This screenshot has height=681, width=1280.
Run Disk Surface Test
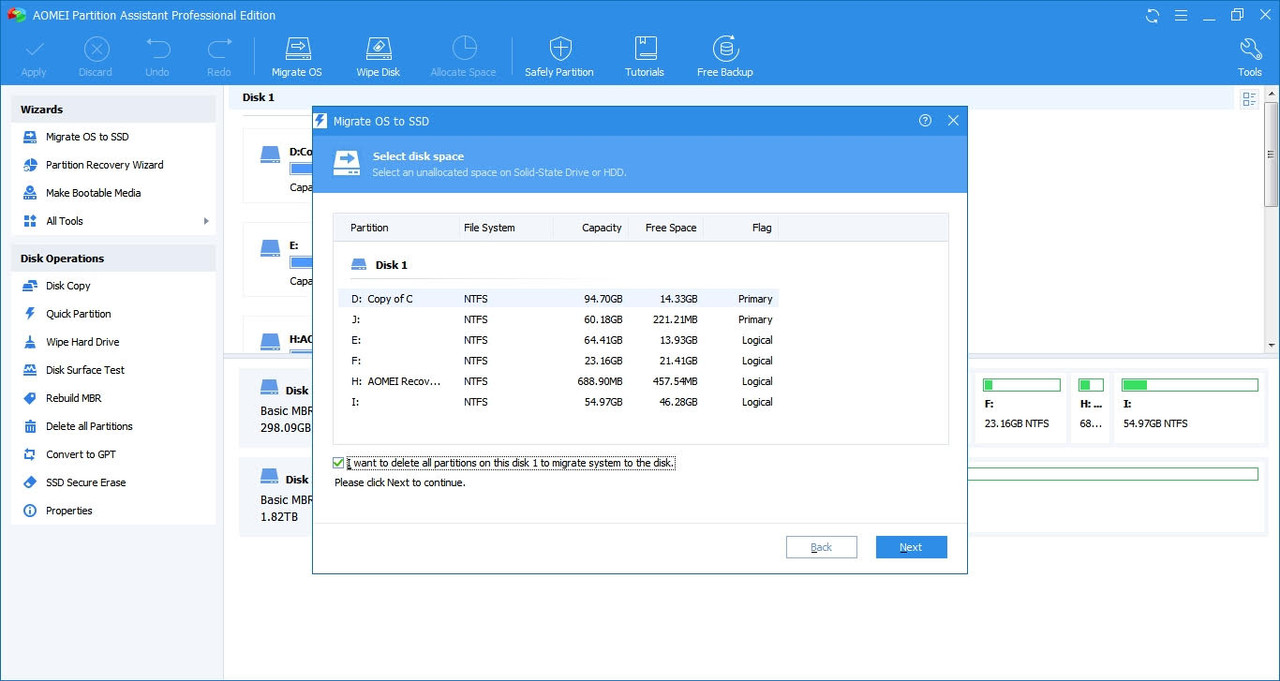85,370
